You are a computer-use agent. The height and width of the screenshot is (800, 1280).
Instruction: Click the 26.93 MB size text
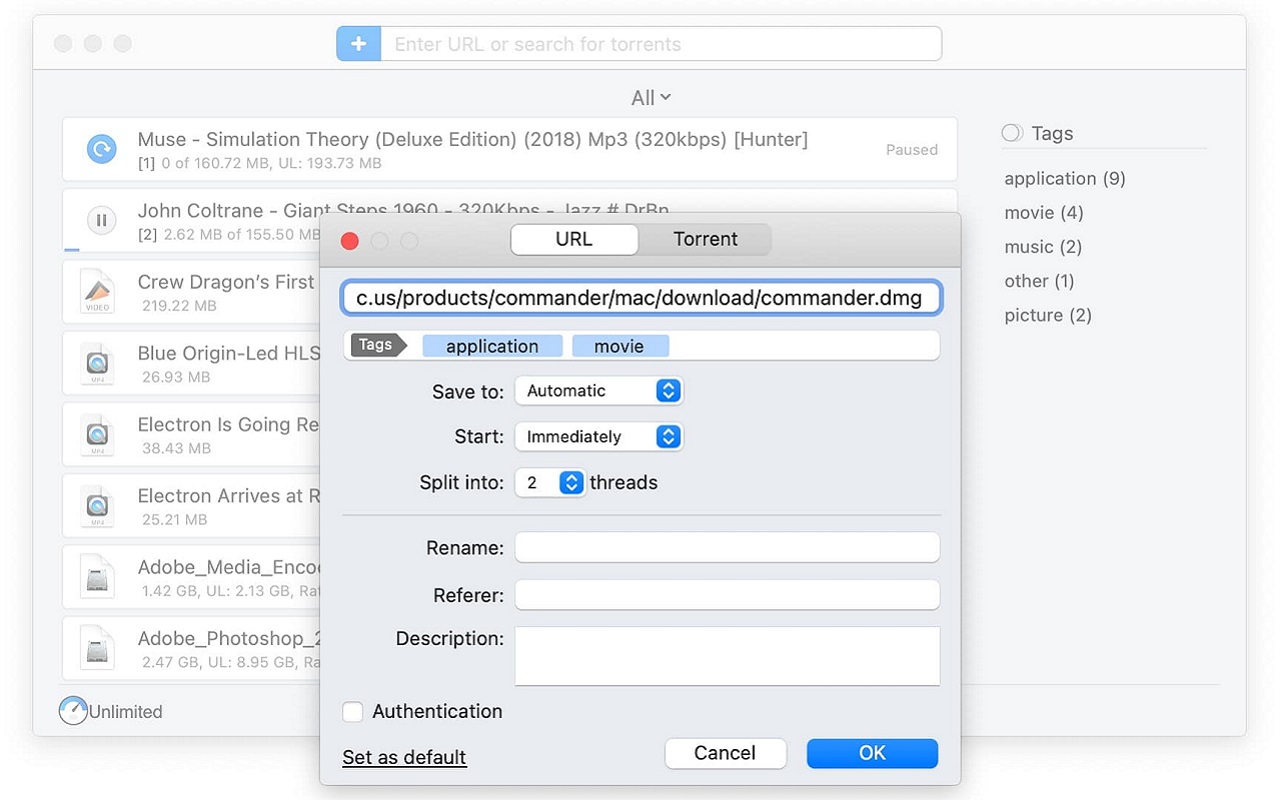pos(176,377)
